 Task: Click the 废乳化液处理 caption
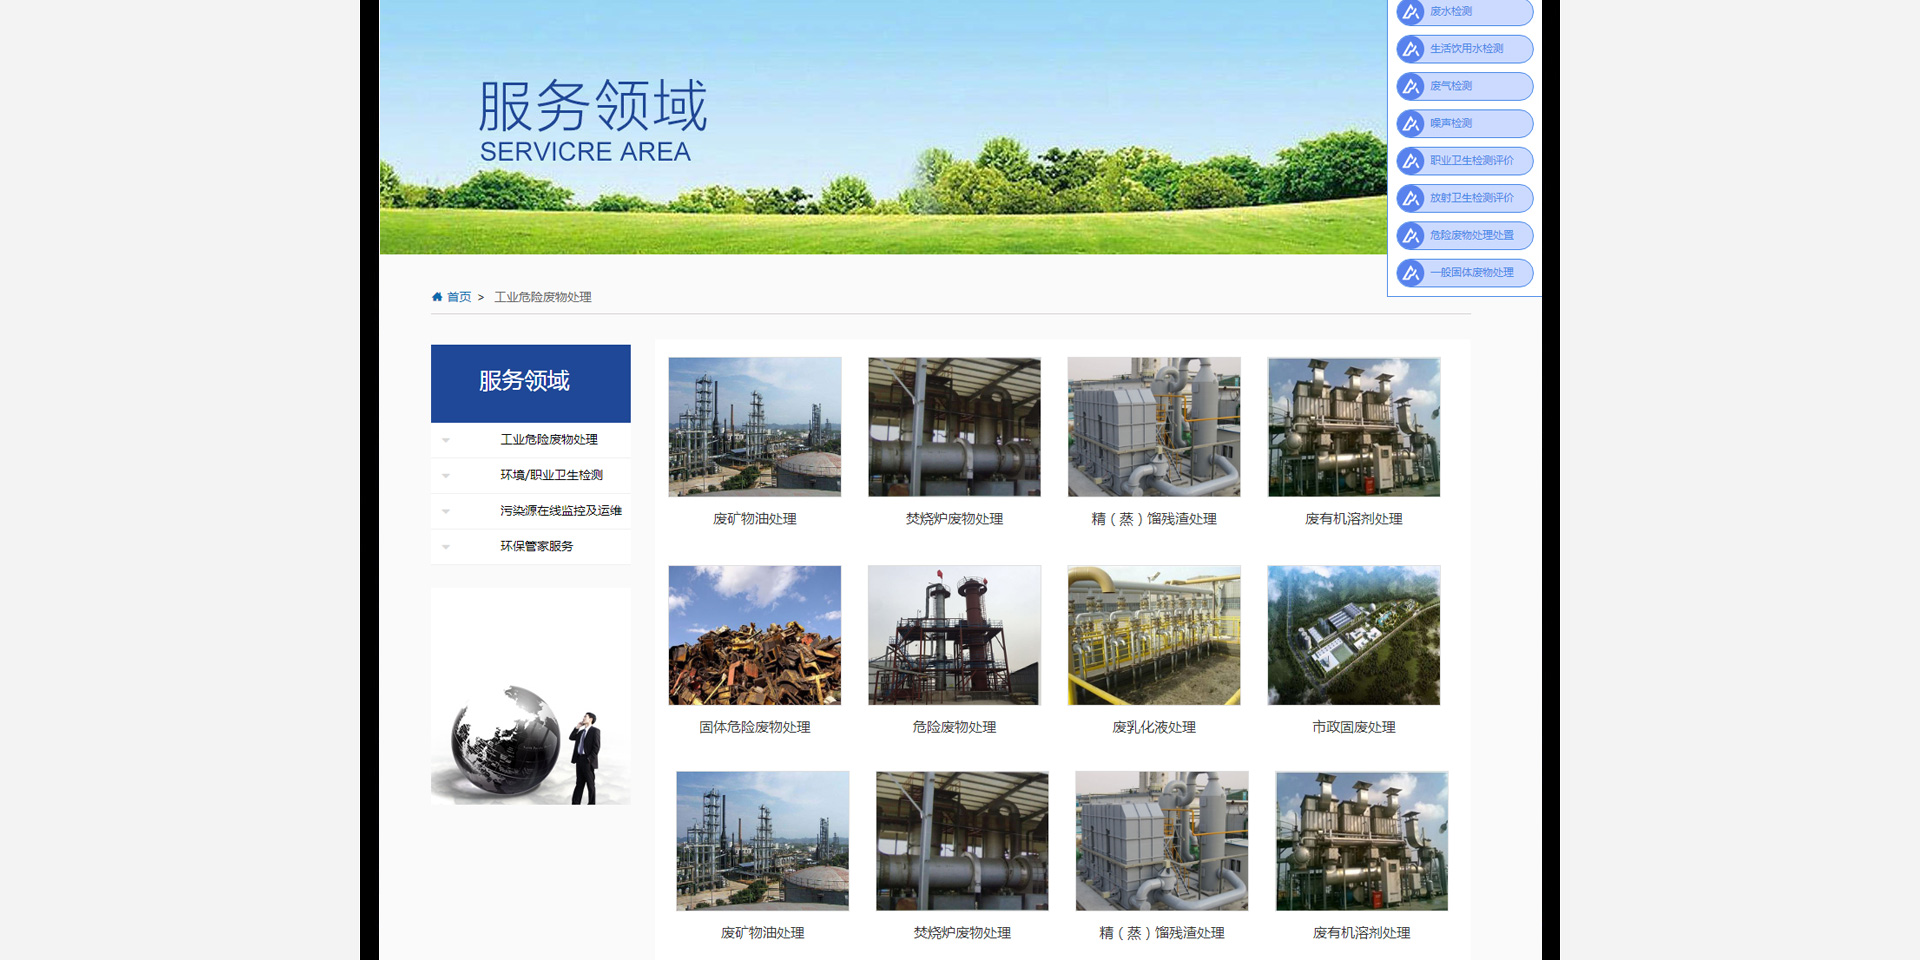pos(1154,727)
